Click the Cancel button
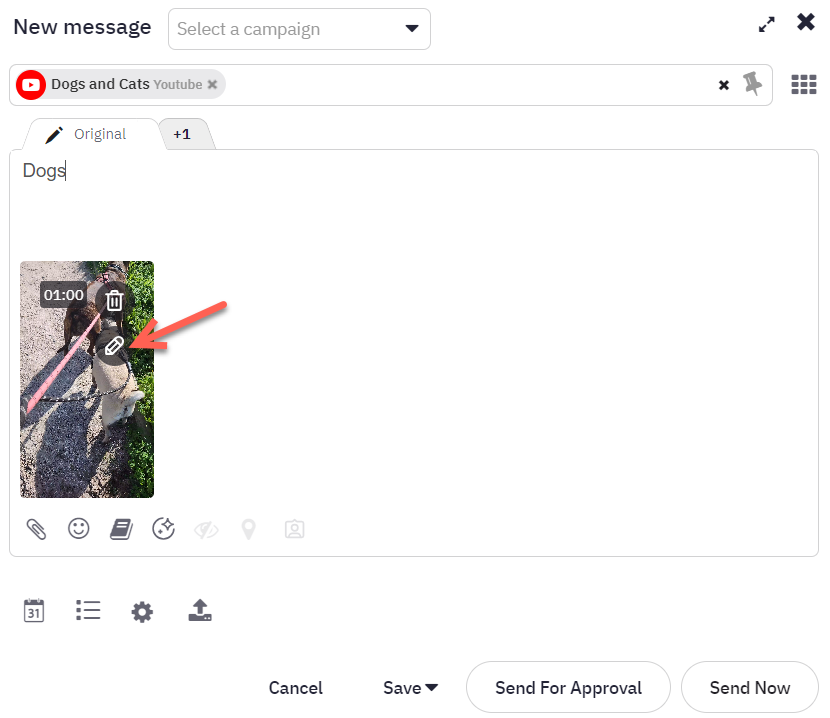 (x=295, y=688)
